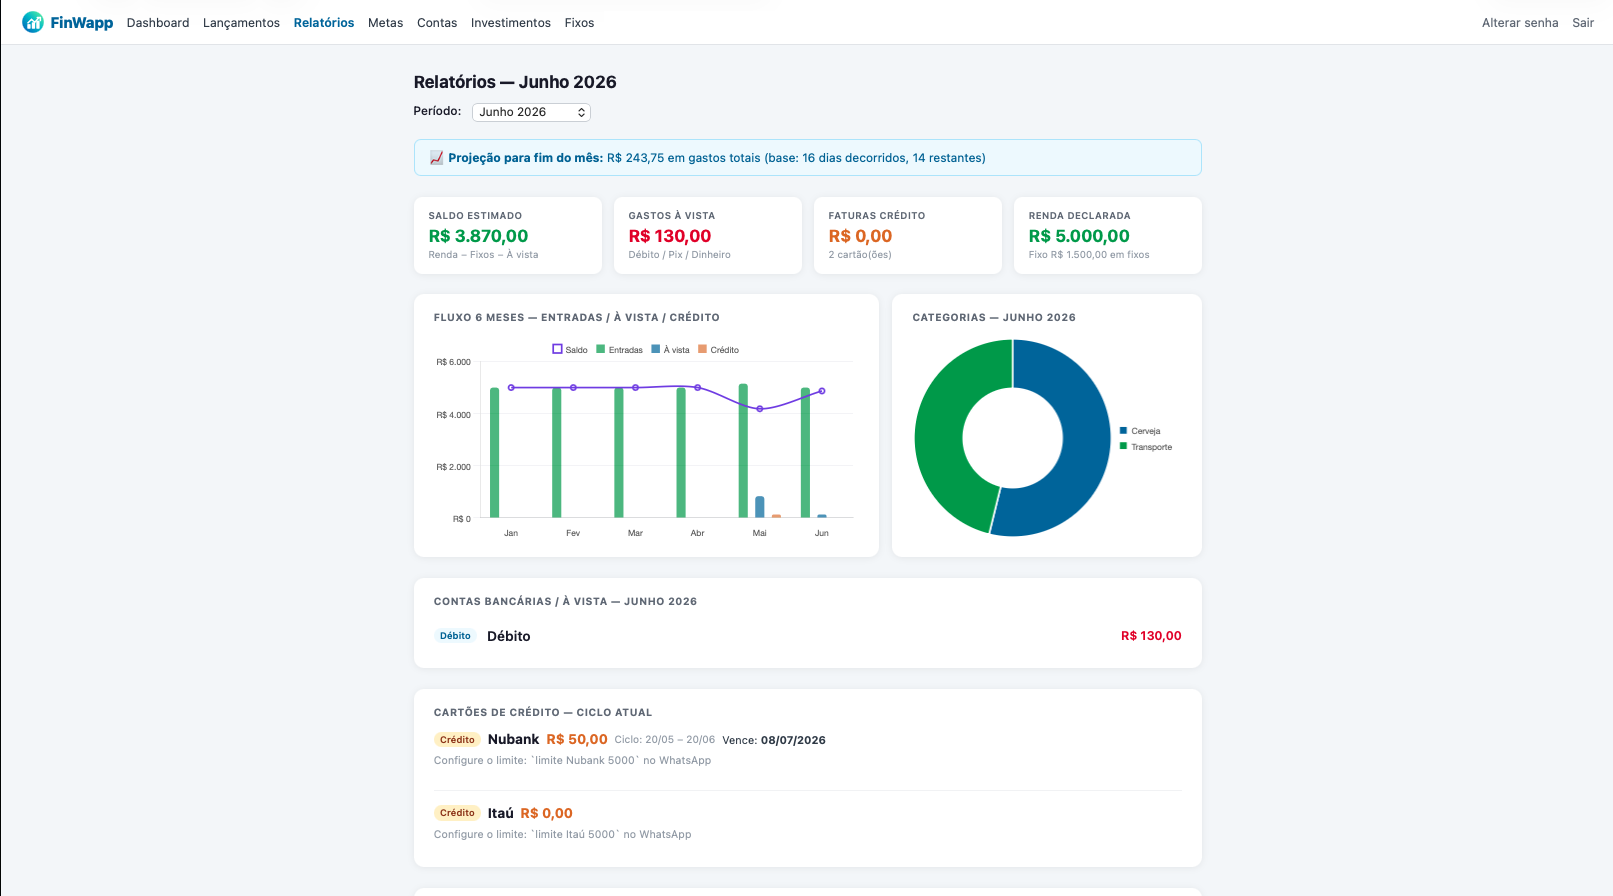Click the Mai blue À vista bar
The width and height of the screenshot is (1613, 896).
[760, 507]
